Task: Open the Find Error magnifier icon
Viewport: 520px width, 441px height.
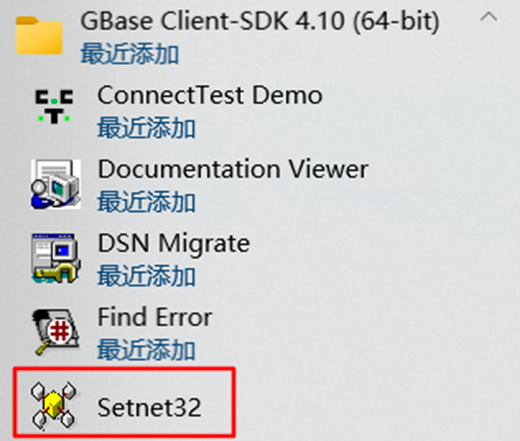Action: 56,332
